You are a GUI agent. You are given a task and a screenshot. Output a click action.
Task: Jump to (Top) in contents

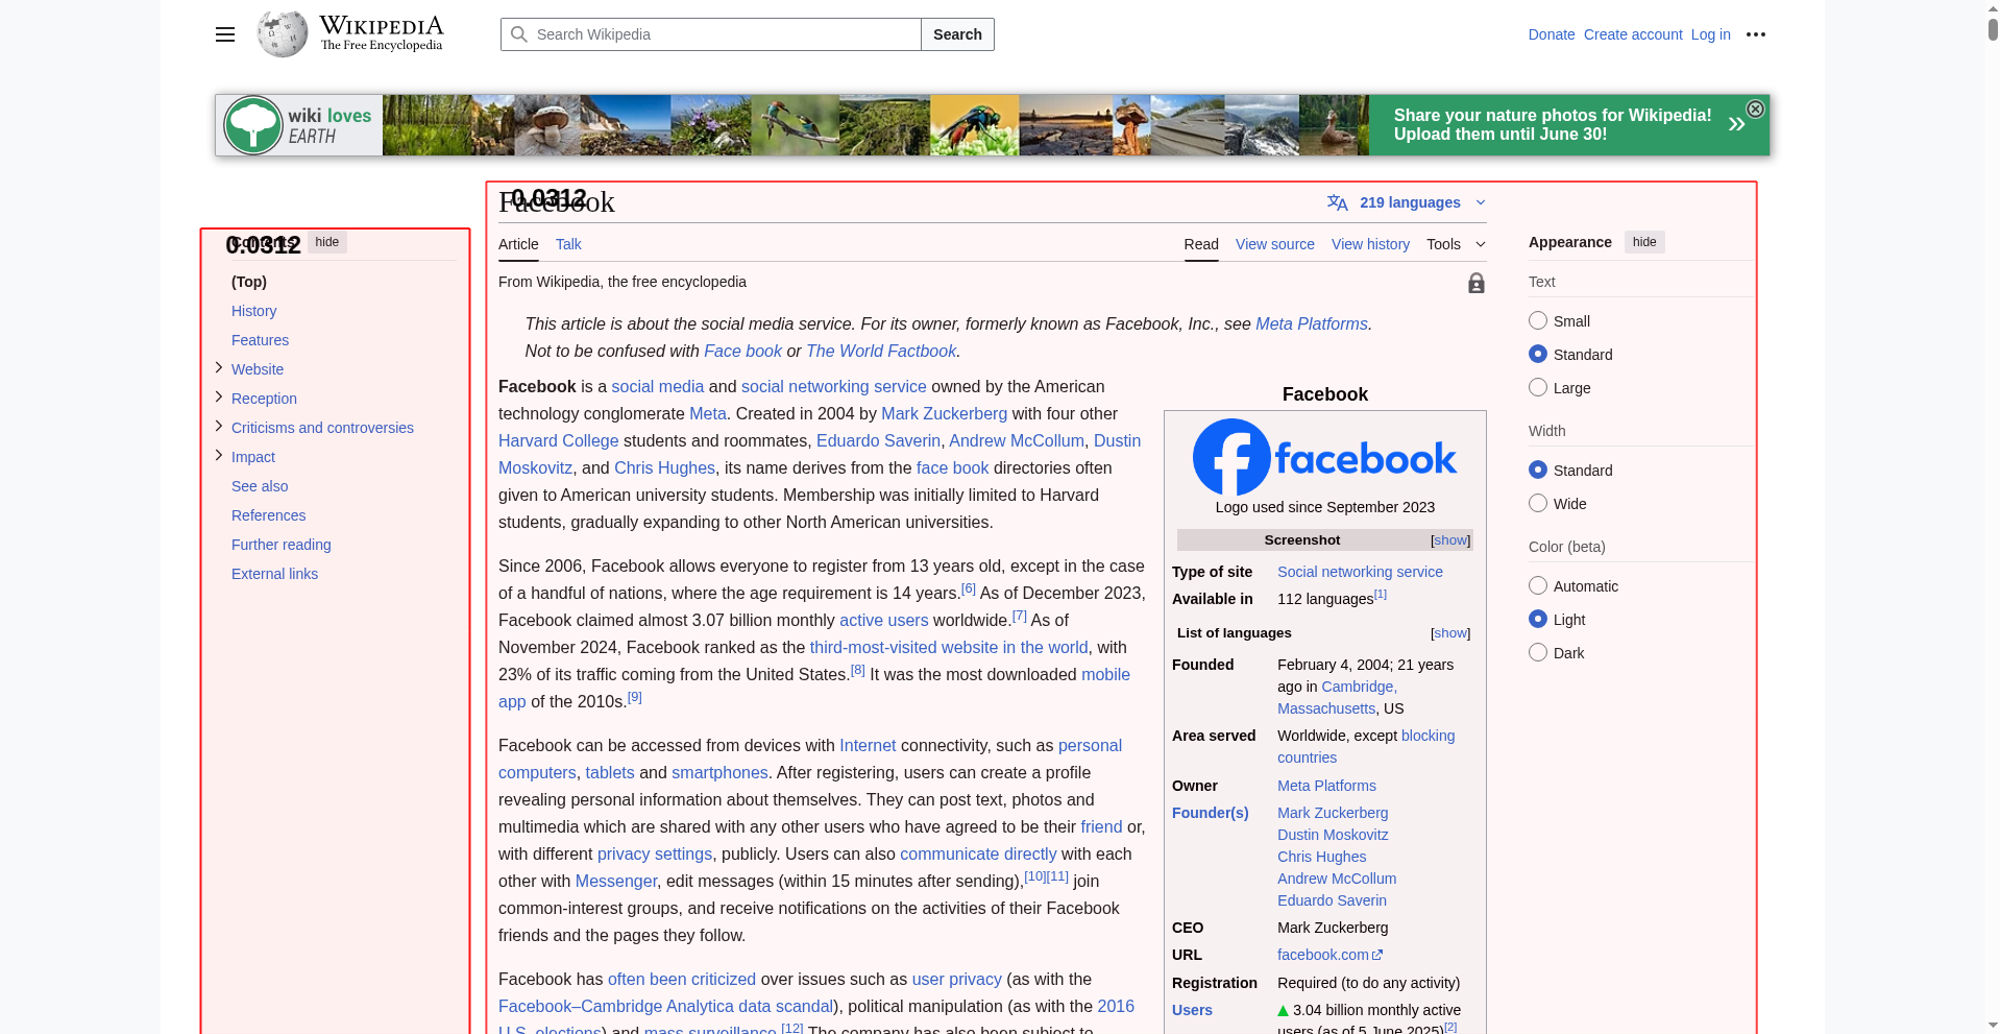coord(249,282)
